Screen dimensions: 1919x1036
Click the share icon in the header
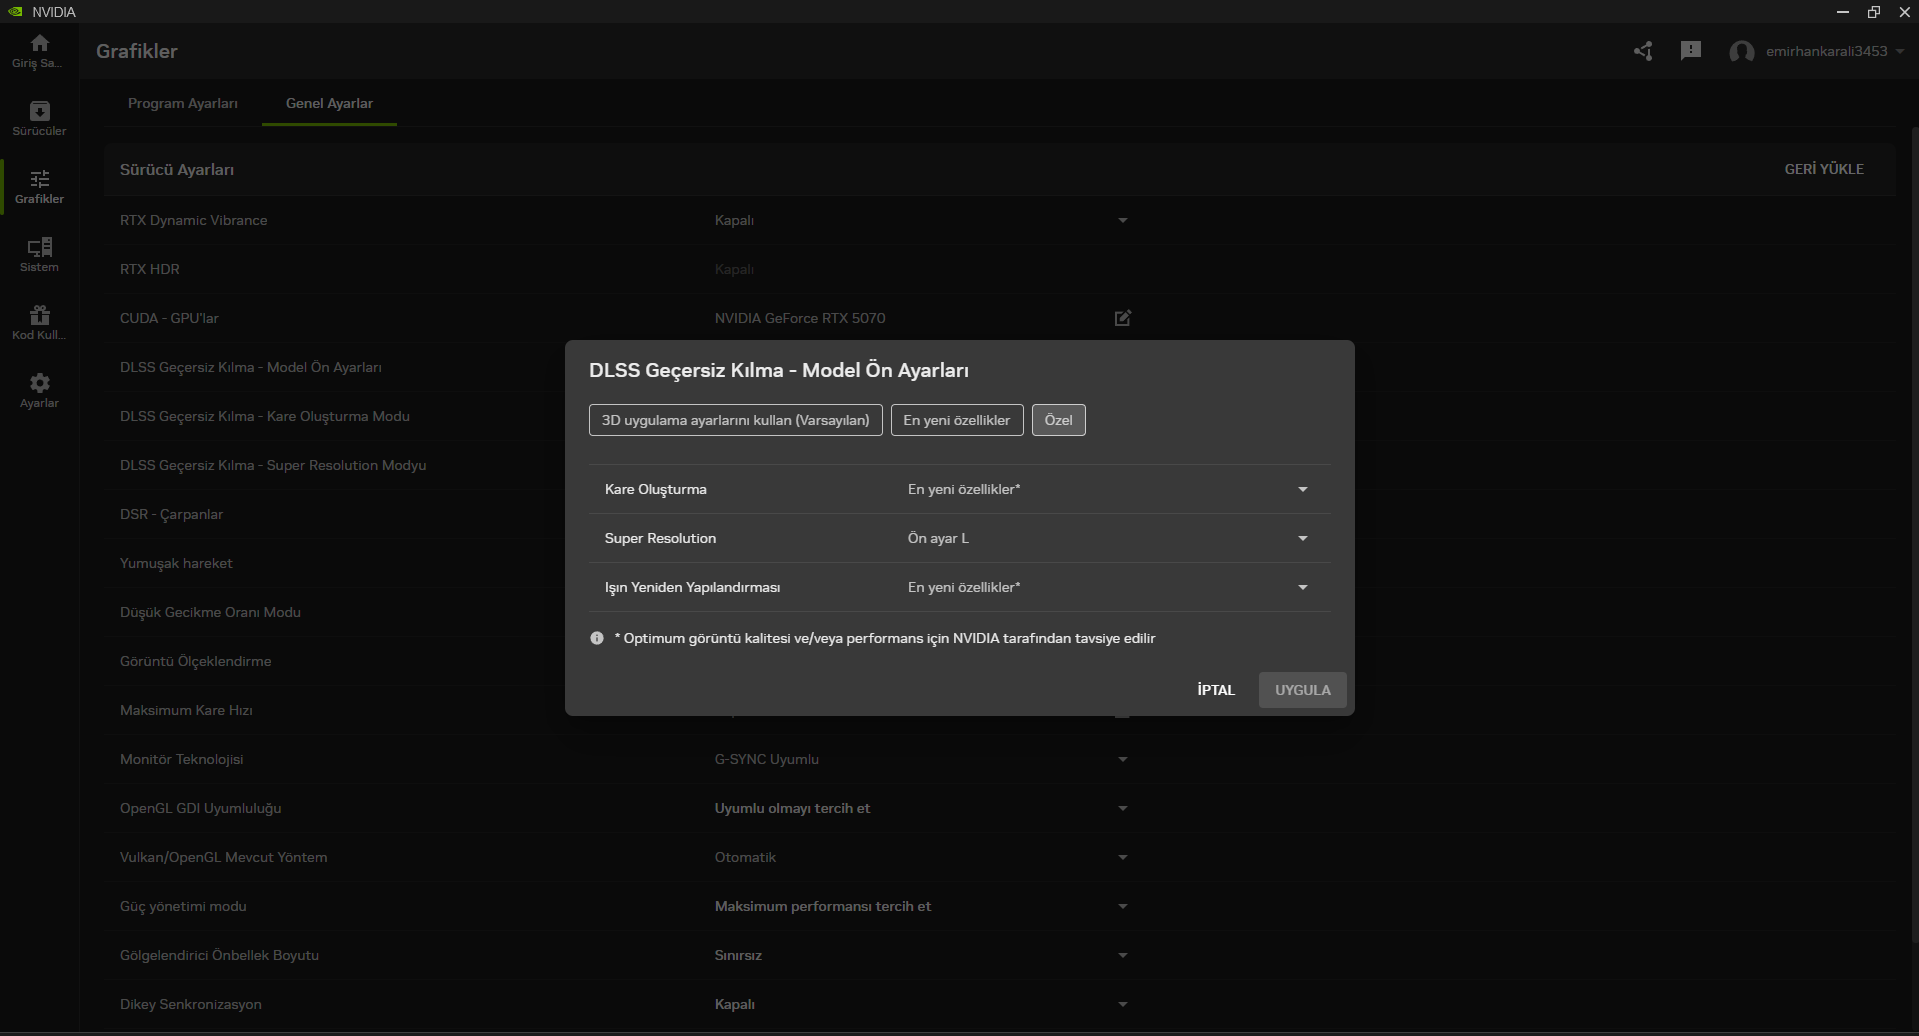pyautogui.click(x=1643, y=51)
